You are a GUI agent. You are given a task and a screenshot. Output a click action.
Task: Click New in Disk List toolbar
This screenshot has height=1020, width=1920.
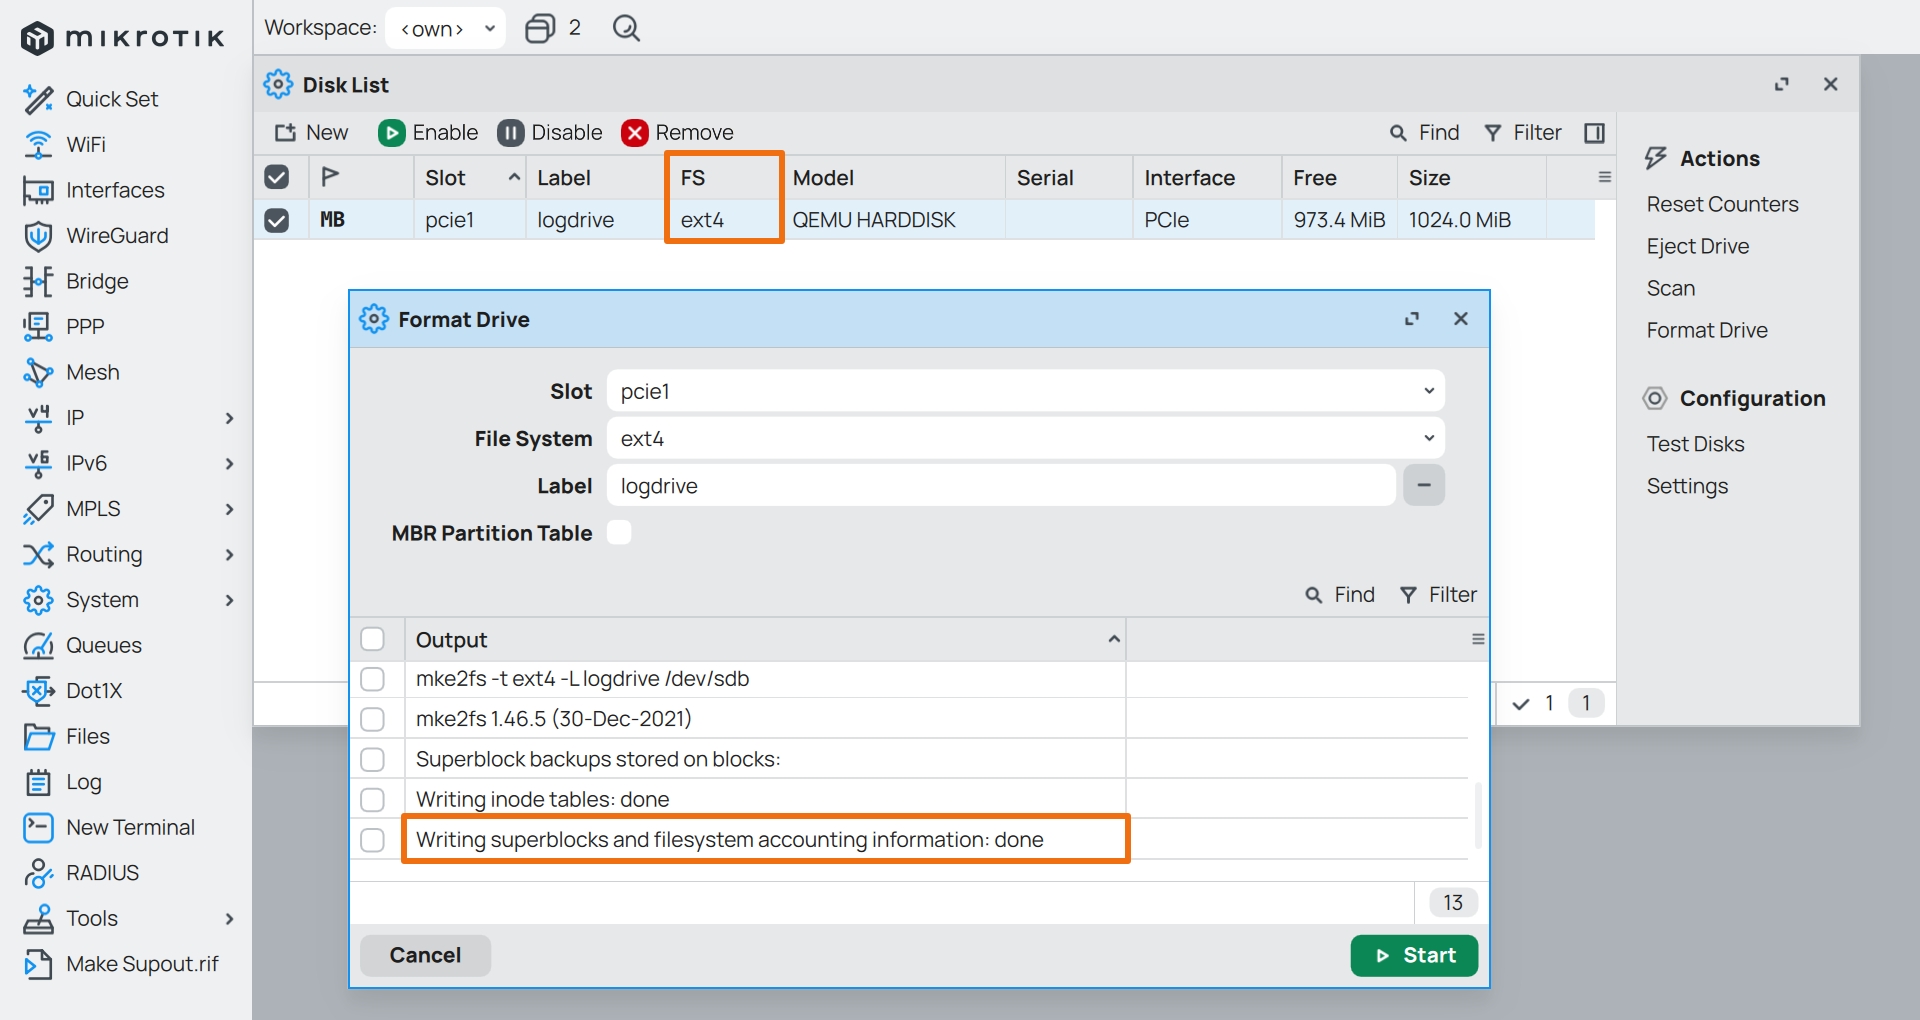tap(311, 133)
